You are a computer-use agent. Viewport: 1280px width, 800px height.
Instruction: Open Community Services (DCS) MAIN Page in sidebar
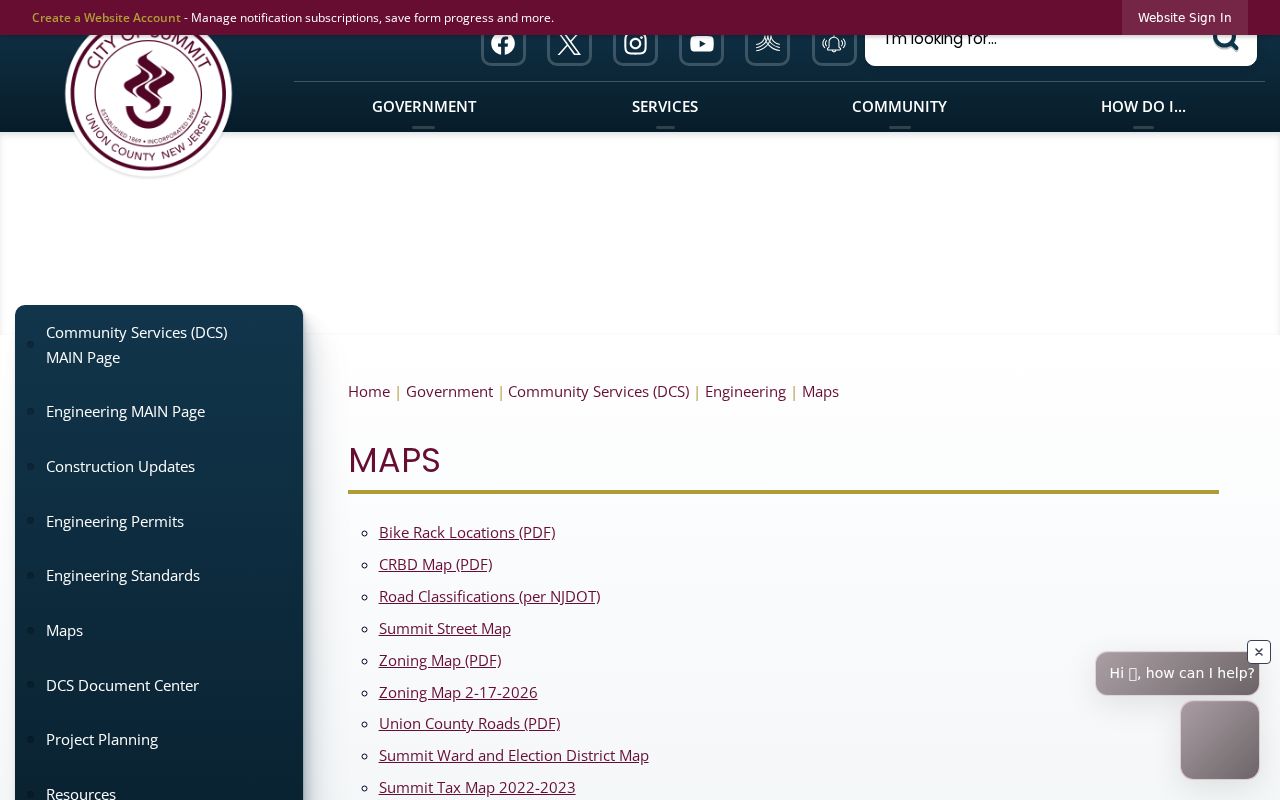point(137,345)
